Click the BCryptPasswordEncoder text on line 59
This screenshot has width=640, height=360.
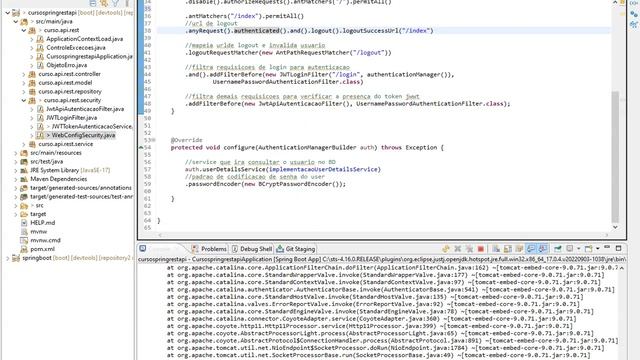point(296,184)
